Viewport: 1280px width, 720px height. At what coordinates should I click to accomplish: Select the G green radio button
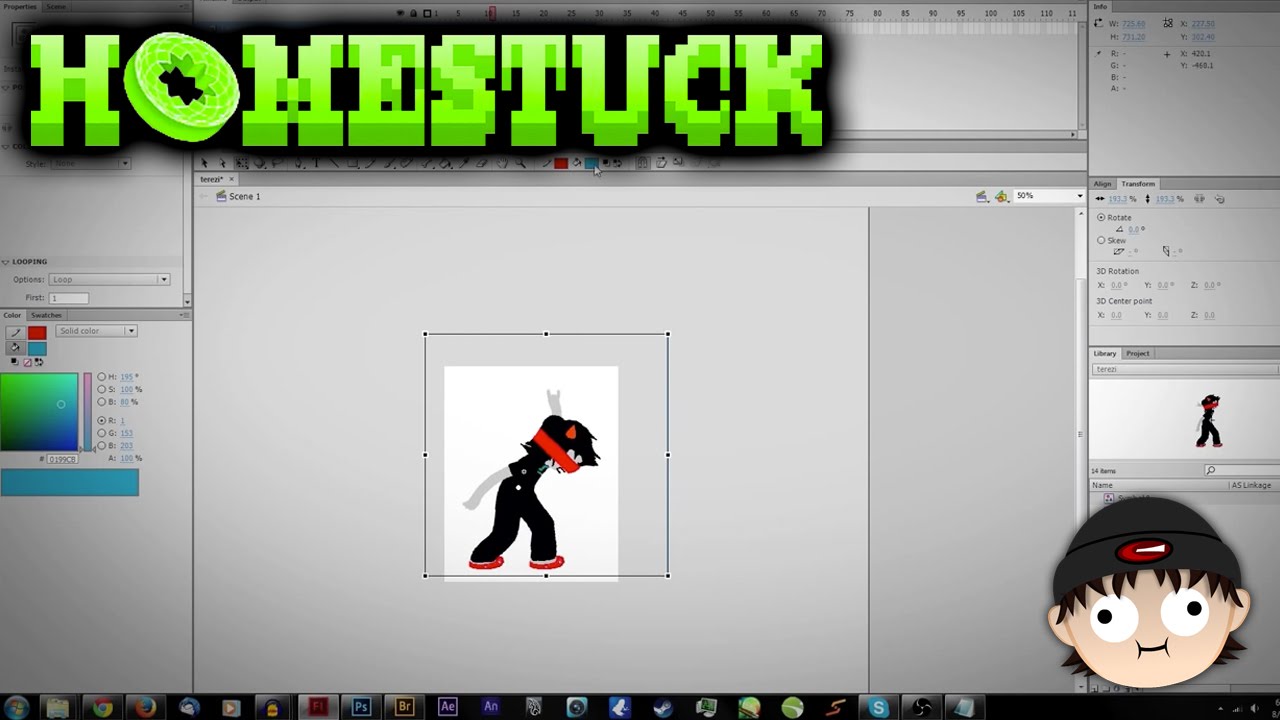(102, 433)
